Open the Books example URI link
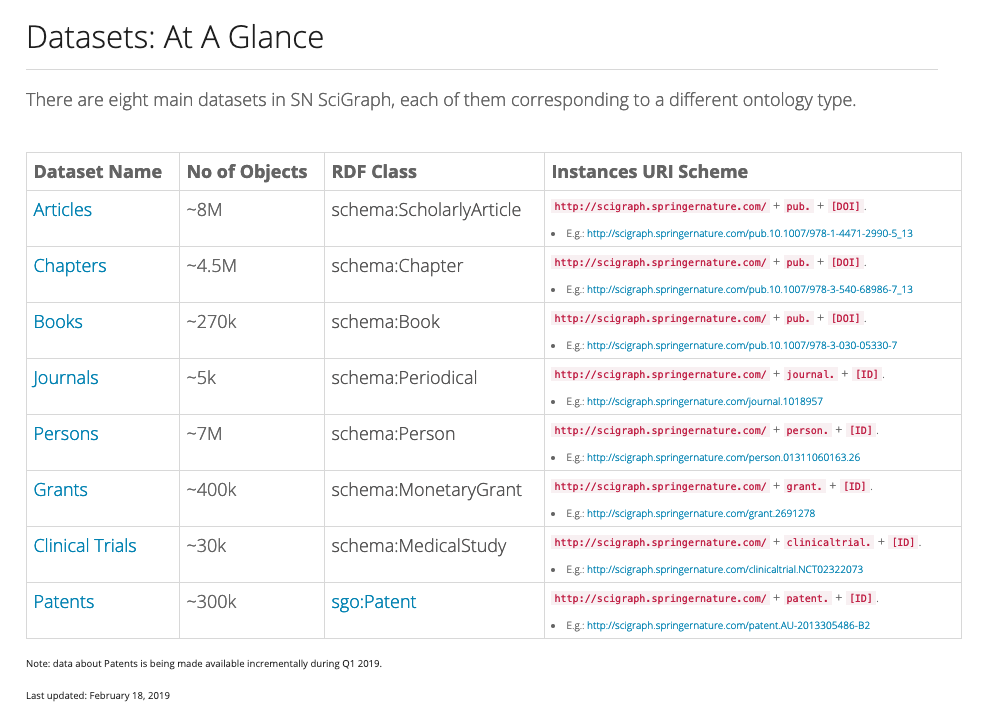The height and width of the screenshot is (726, 1001). click(x=741, y=346)
